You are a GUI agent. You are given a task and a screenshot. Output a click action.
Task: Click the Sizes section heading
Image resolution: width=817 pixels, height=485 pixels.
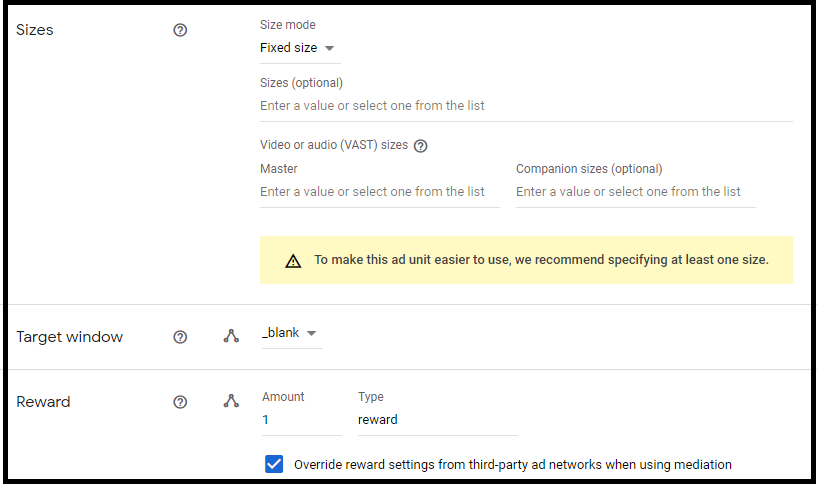click(x=34, y=30)
